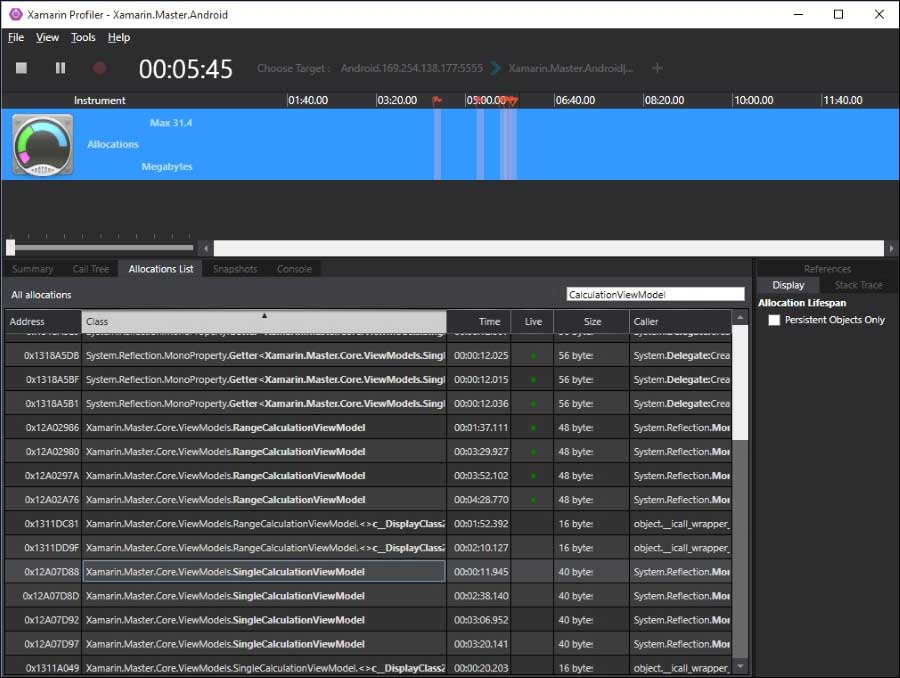Select row with address 0x1318A5BF
The image size is (900, 678).
(368, 379)
